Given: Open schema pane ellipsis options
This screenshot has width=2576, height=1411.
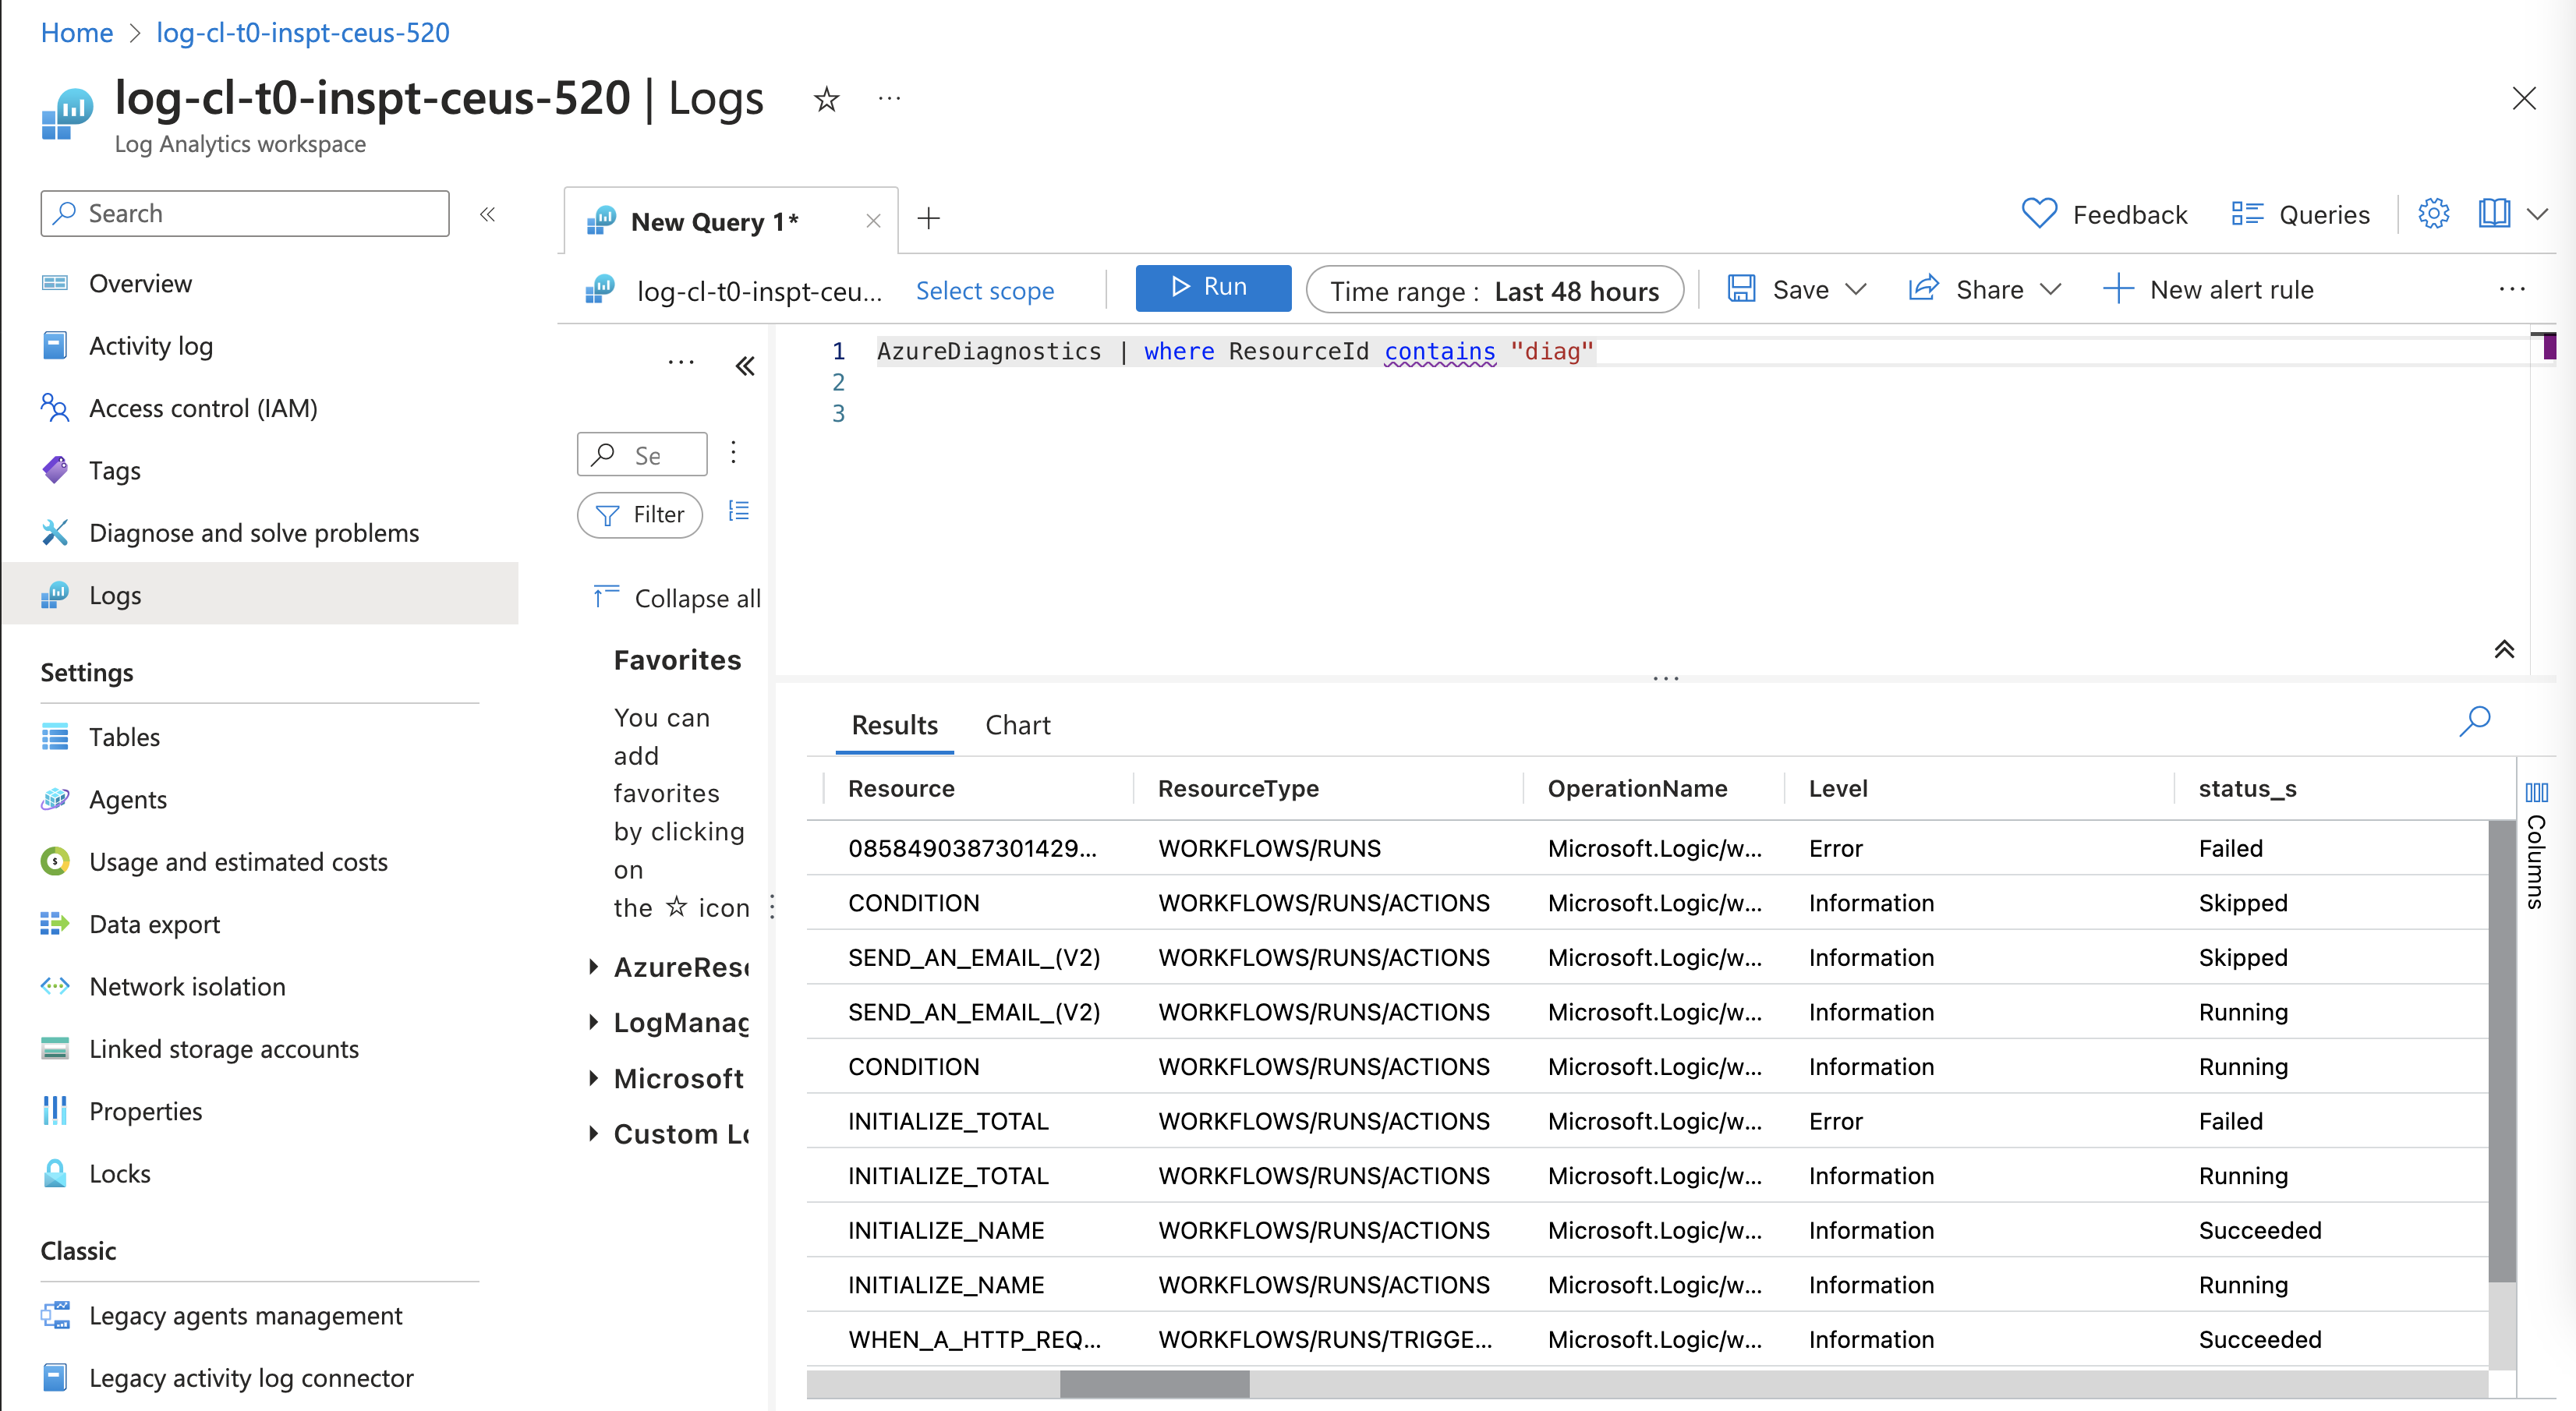Looking at the screenshot, I should coord(681,362).
